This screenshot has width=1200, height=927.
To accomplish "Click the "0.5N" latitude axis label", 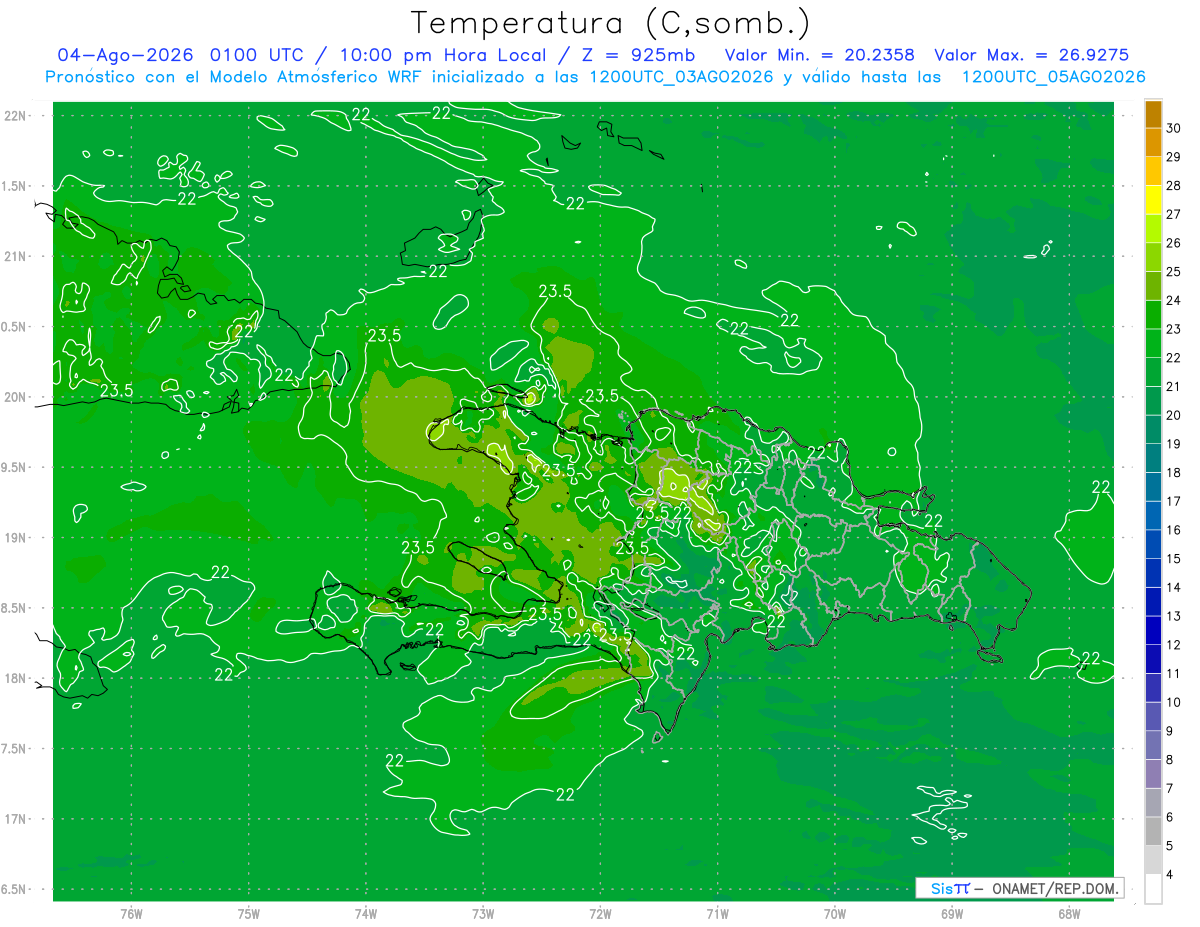I will coord(15,327).
